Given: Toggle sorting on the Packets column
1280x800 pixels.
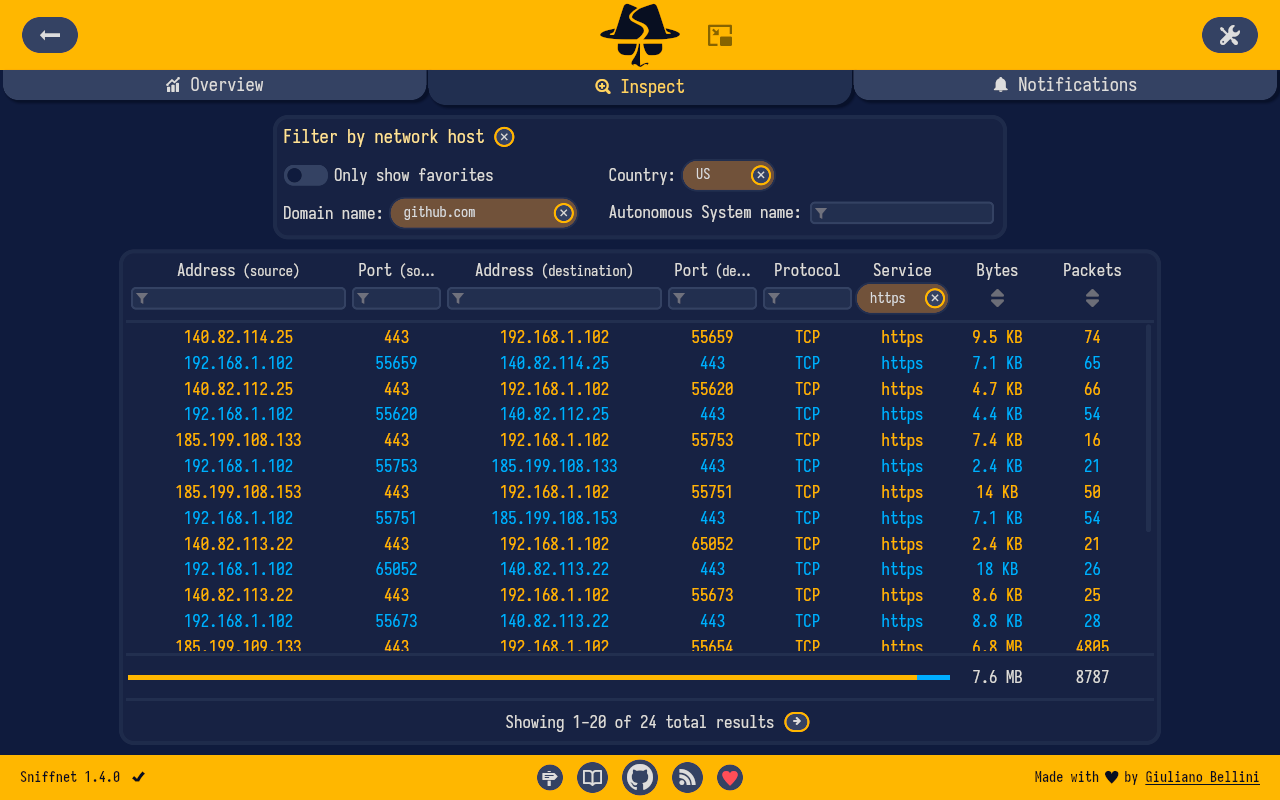Looking at the screenshot, I should [x=1092, y=298].
